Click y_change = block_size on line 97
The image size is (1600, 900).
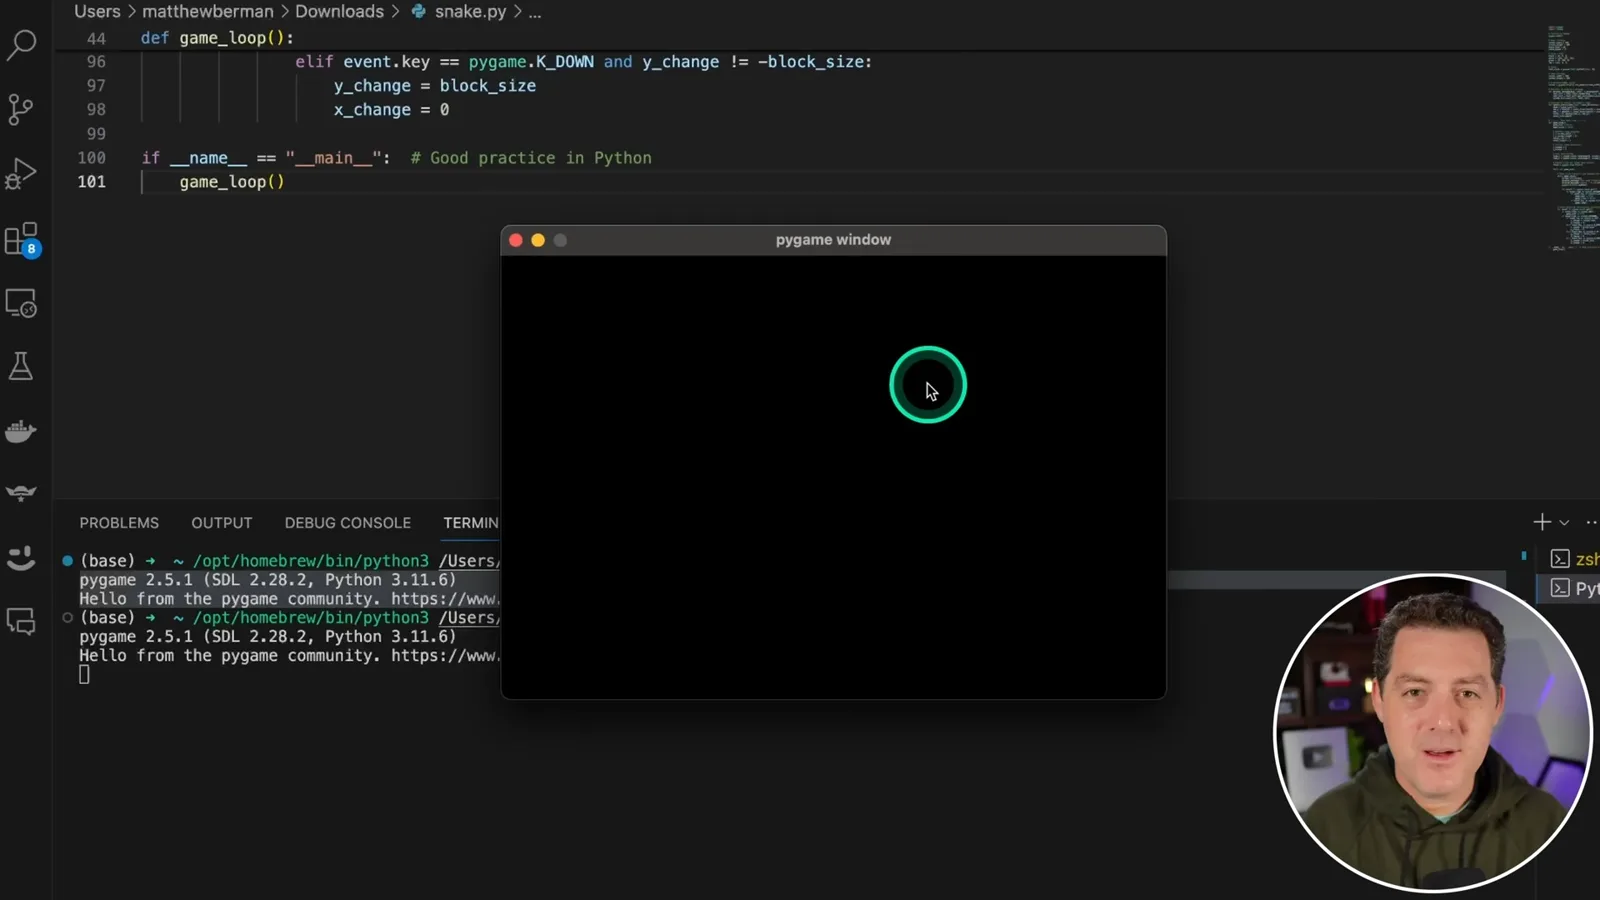click(x=434, y=86)
